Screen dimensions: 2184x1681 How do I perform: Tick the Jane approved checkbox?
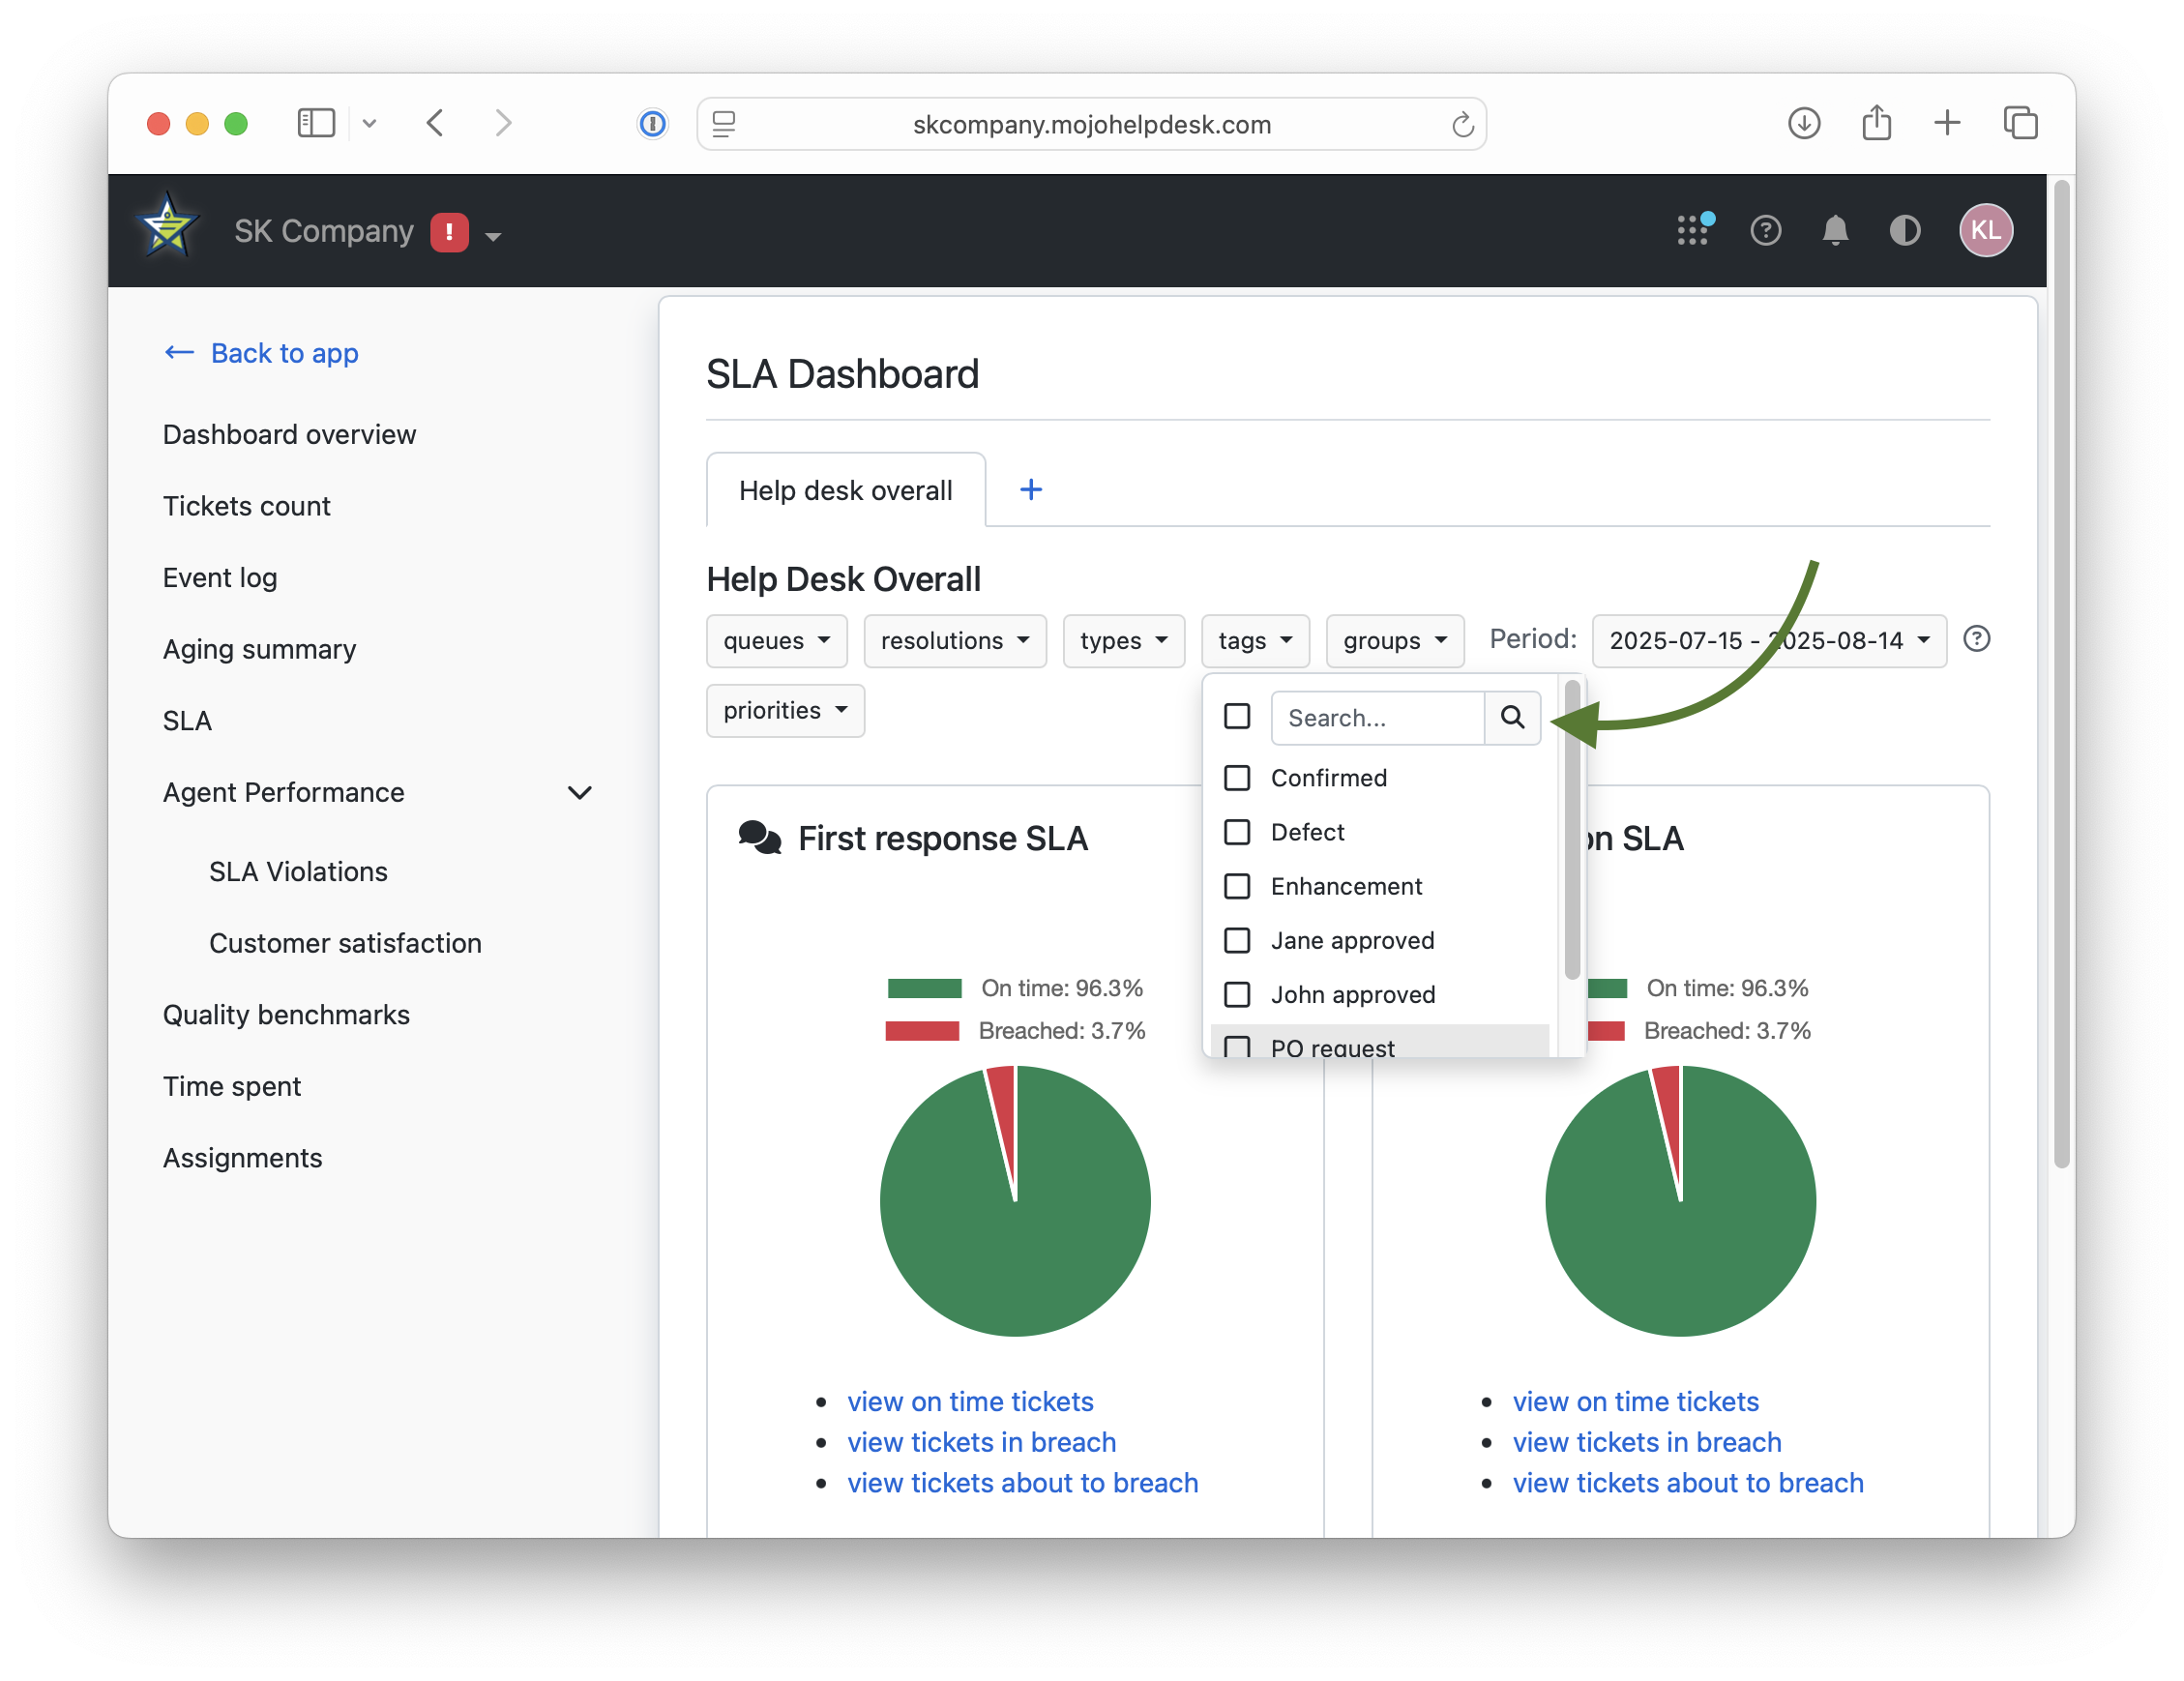coord(1237,940)
